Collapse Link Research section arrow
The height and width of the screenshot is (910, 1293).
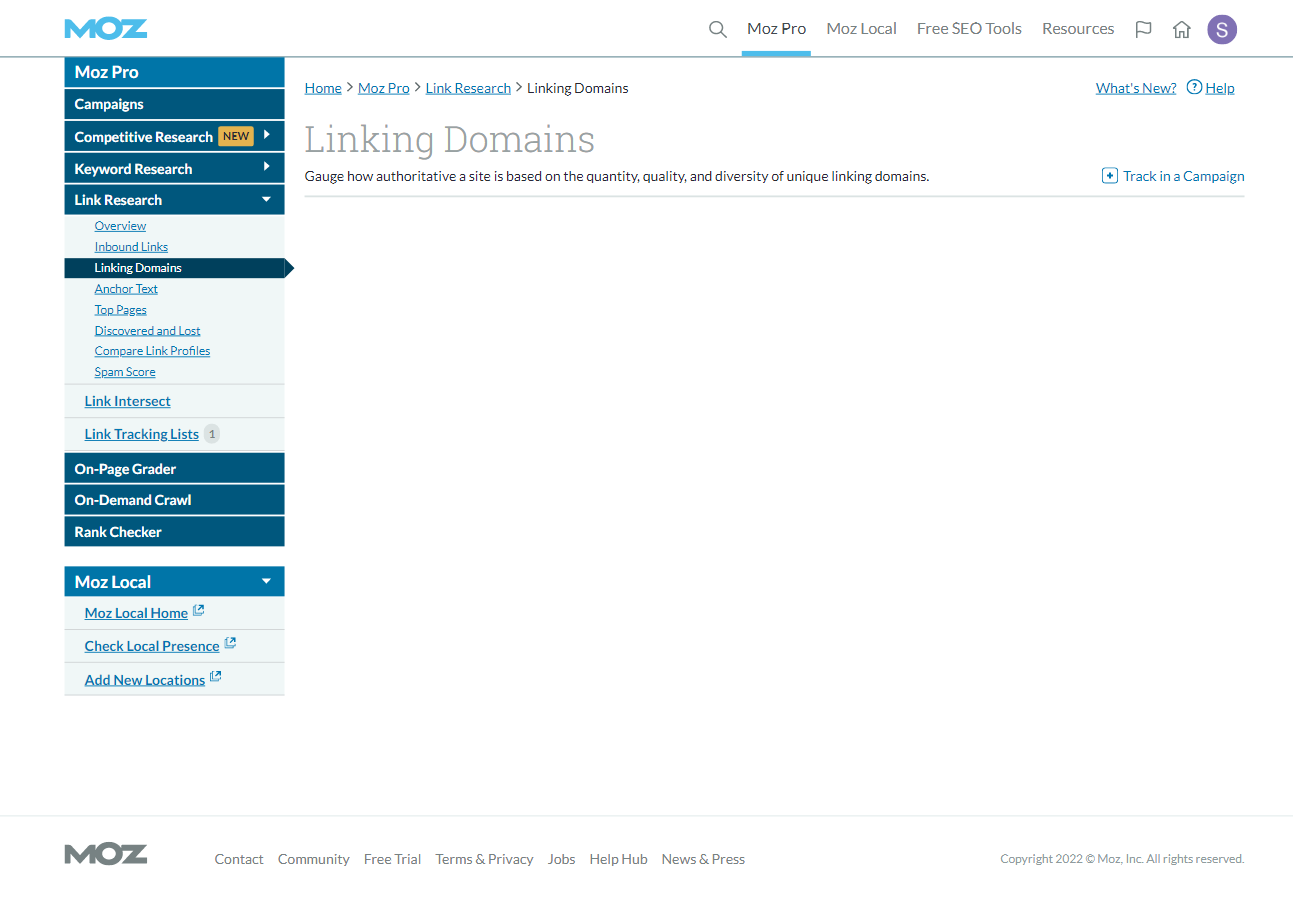click(x=266, y=200)
